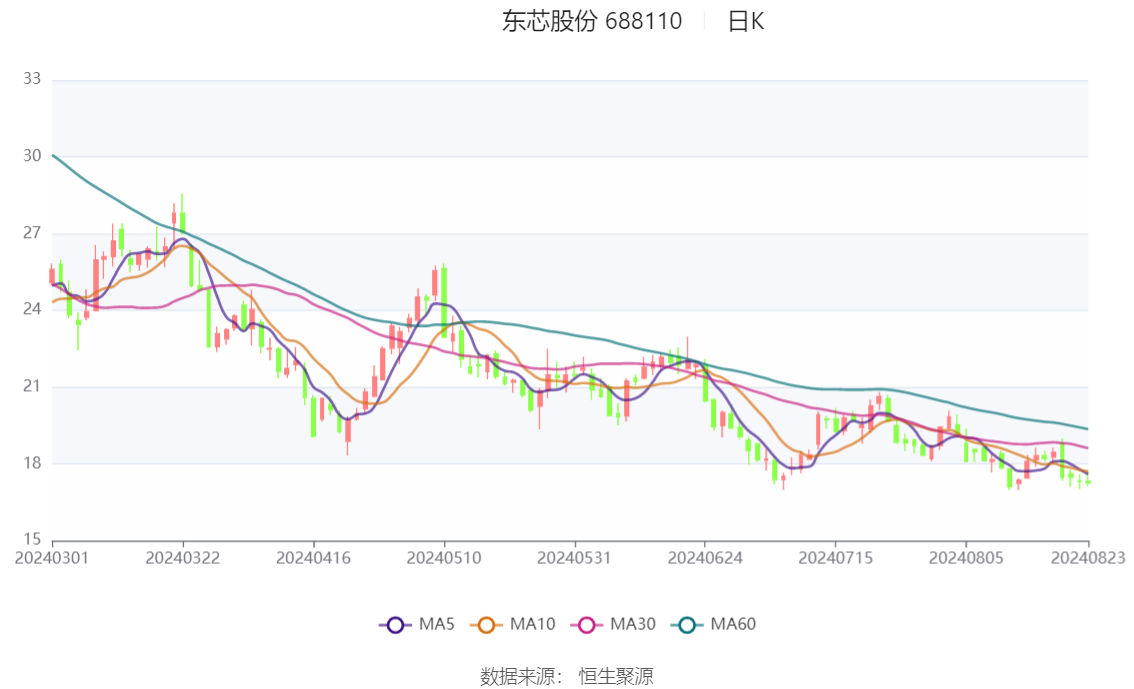Image resolution: width=1134 pixels, height=689 pixels.
Task: Select x-axis date label 20240805
Action: pos(965,558)
